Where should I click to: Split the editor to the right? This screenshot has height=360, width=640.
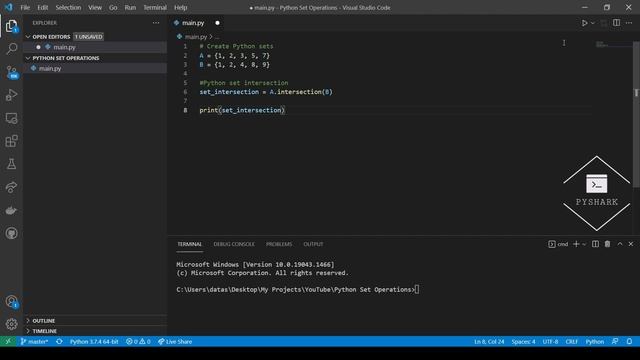(x=616, y=23)
